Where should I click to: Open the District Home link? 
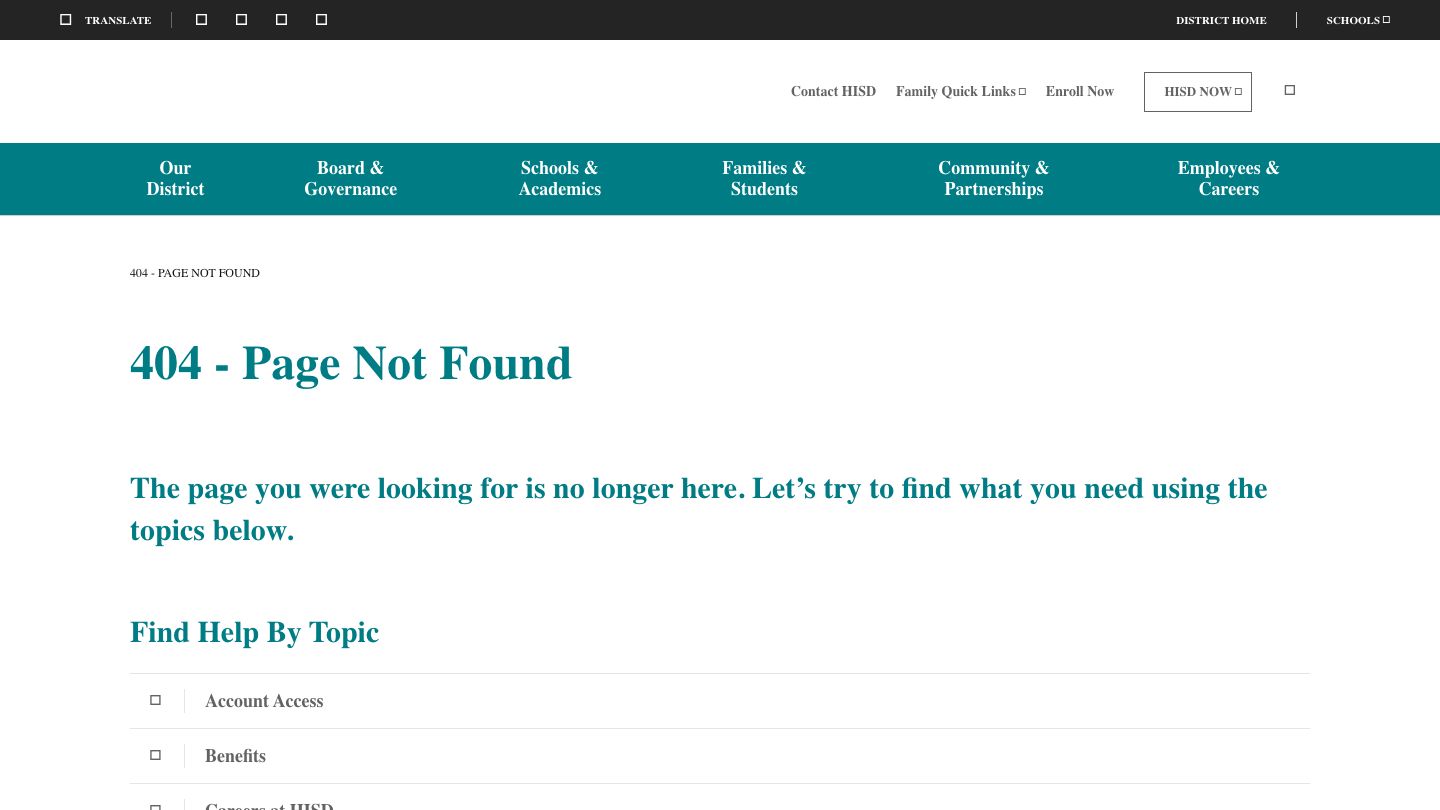coord(1221,20)
